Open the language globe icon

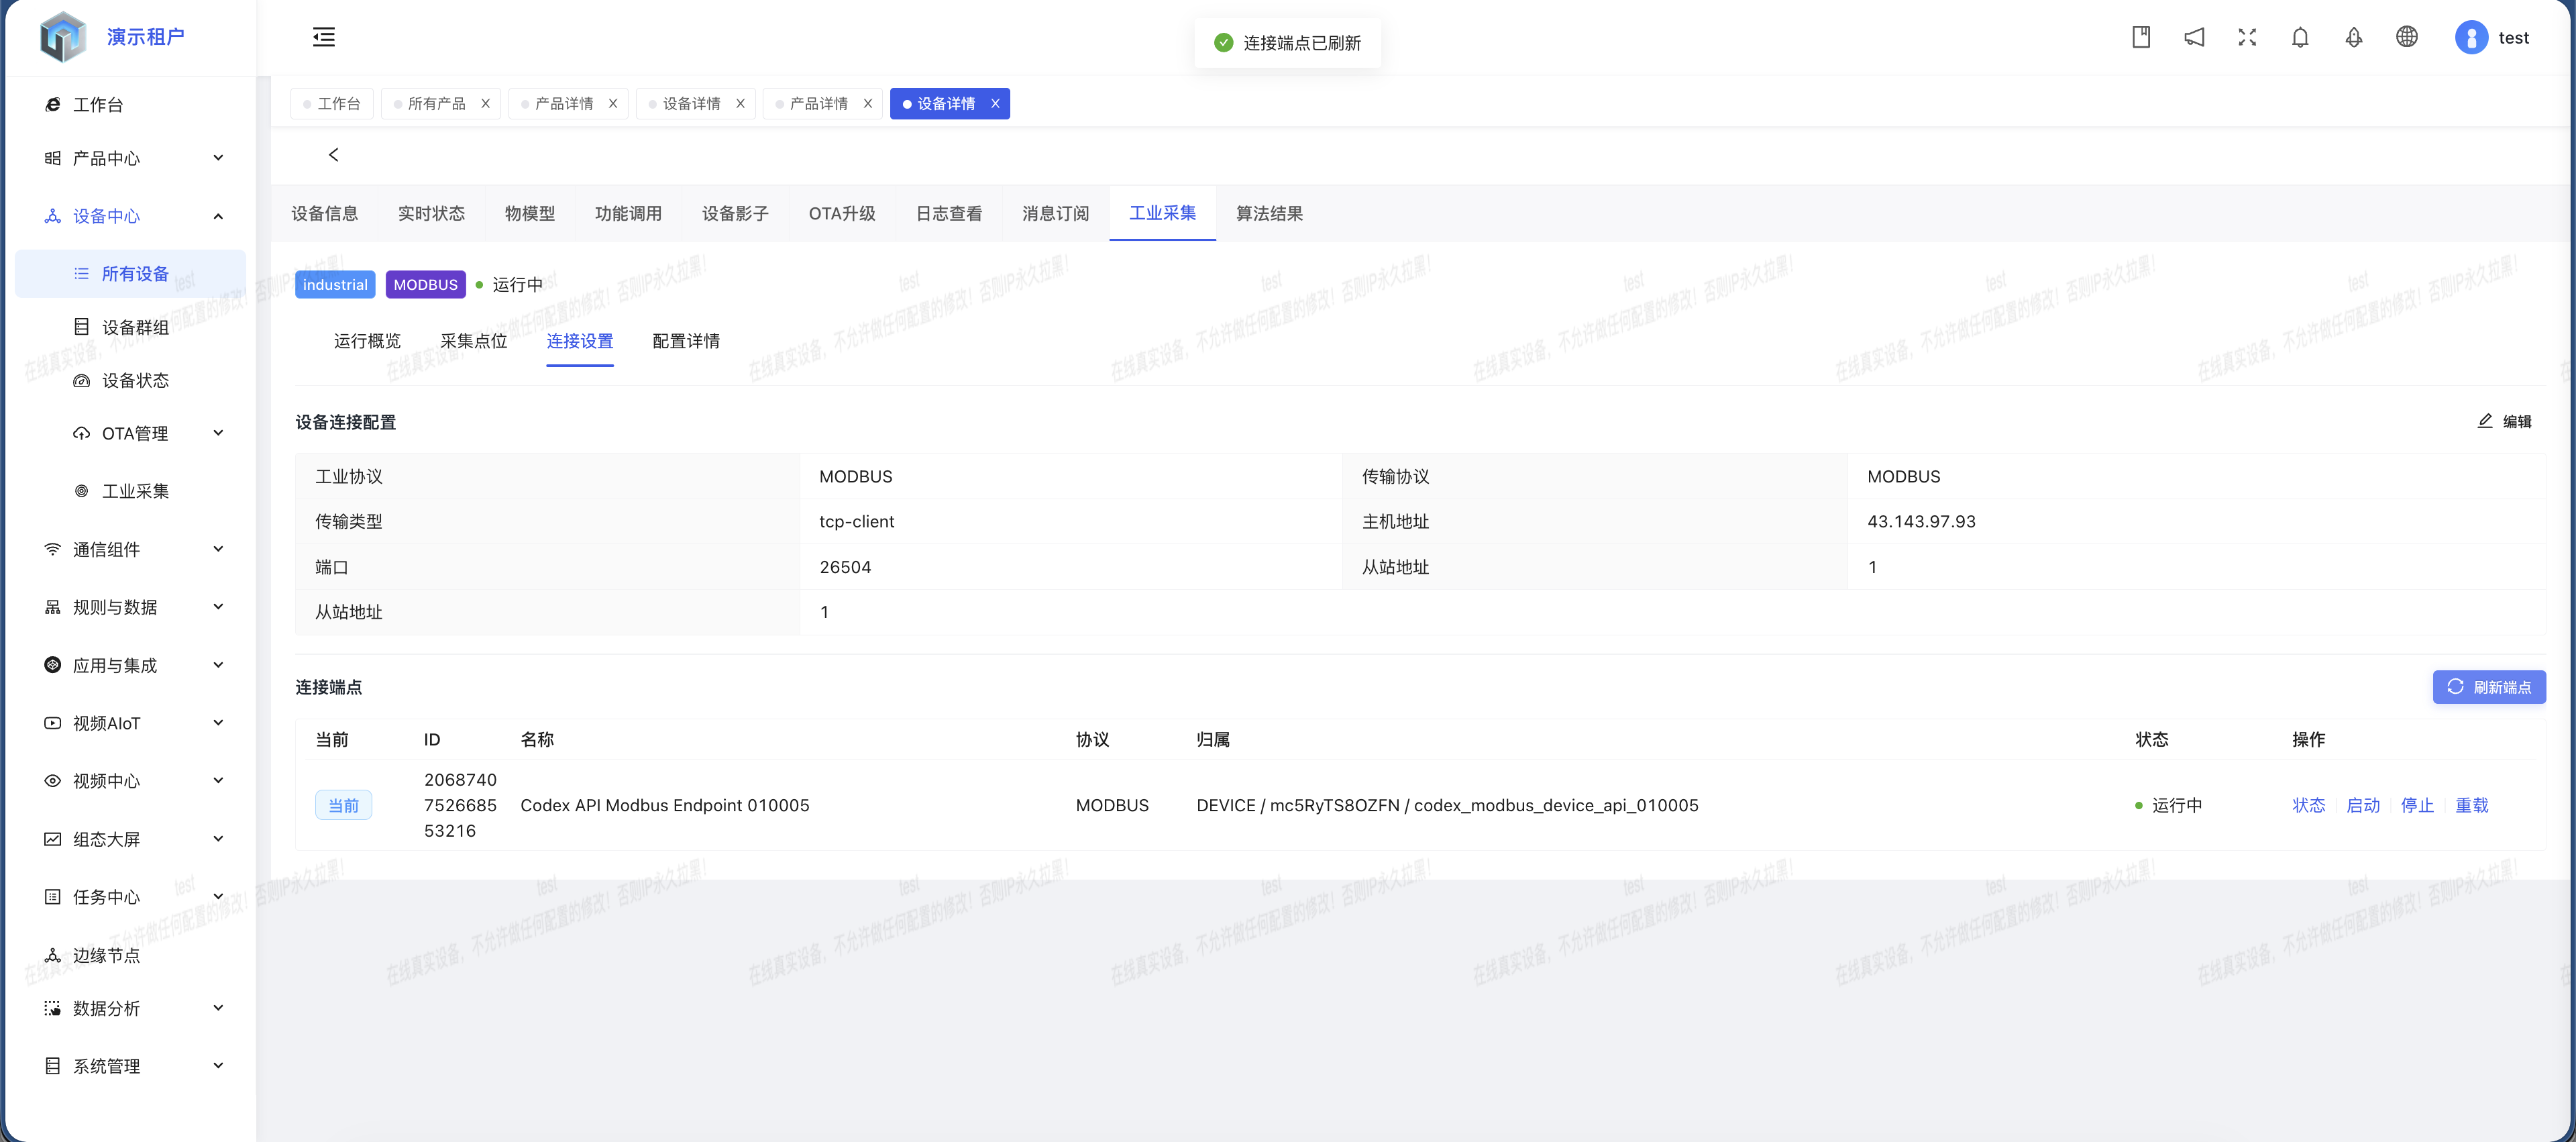[x=2407, y=37]
